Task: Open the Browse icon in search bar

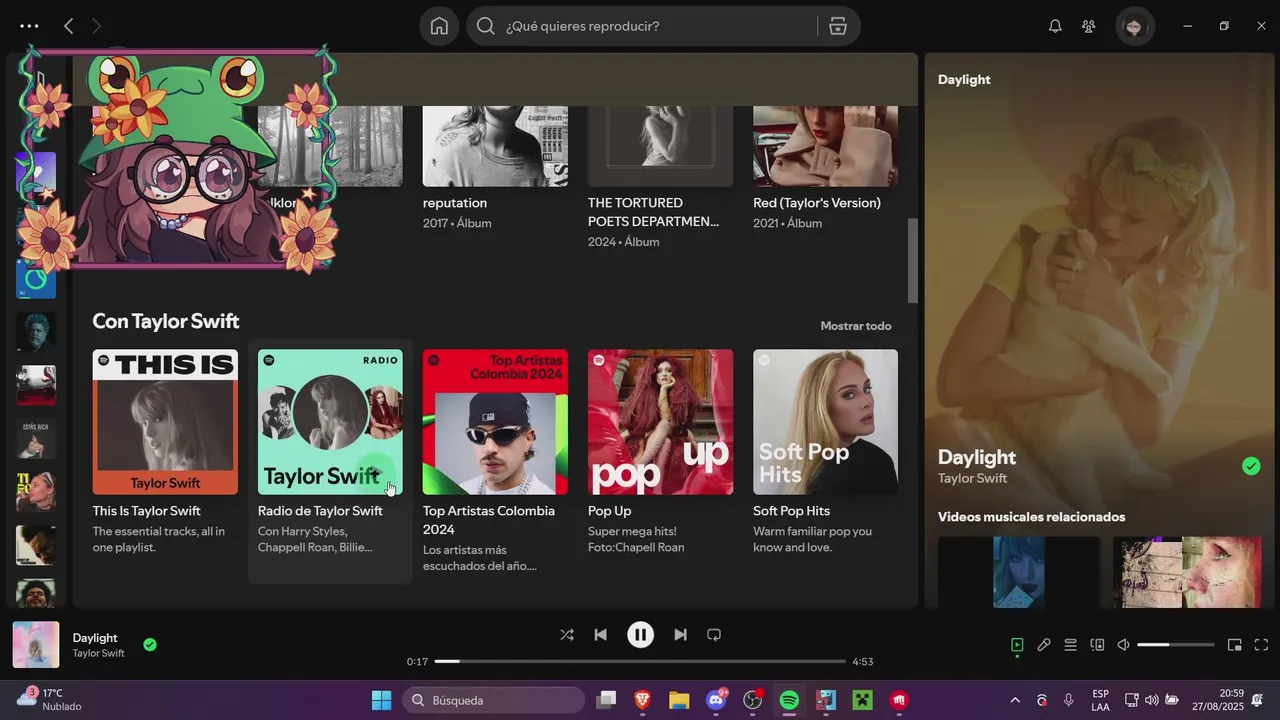Action: pyautogui.click(x=838, y=26)
